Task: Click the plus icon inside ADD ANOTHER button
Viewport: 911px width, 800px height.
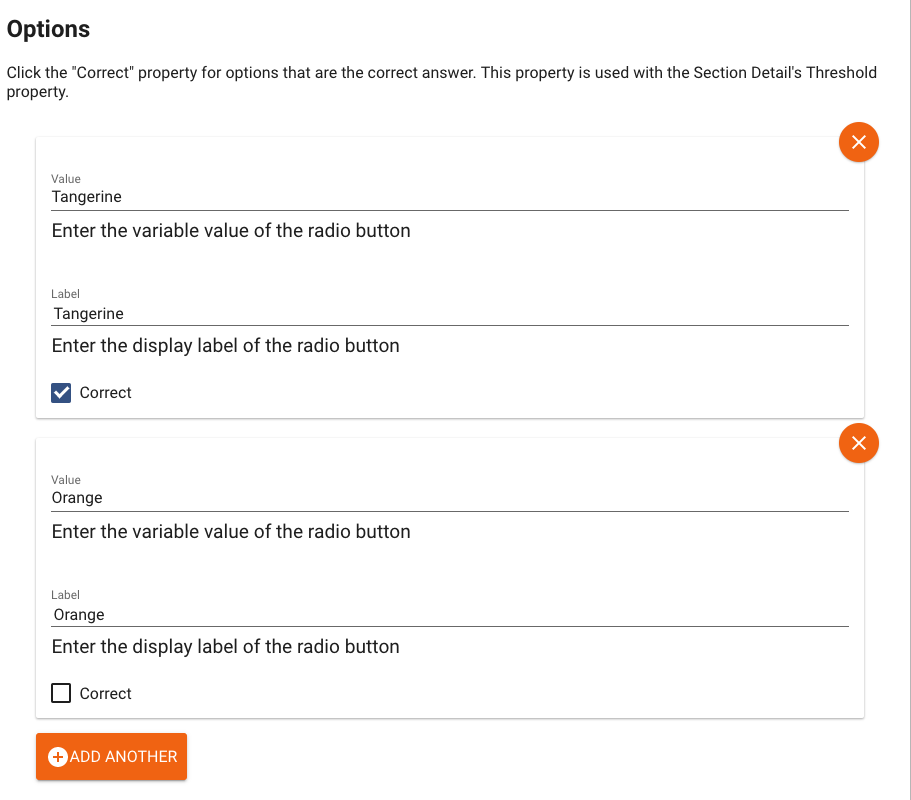Action: point(60,757)
